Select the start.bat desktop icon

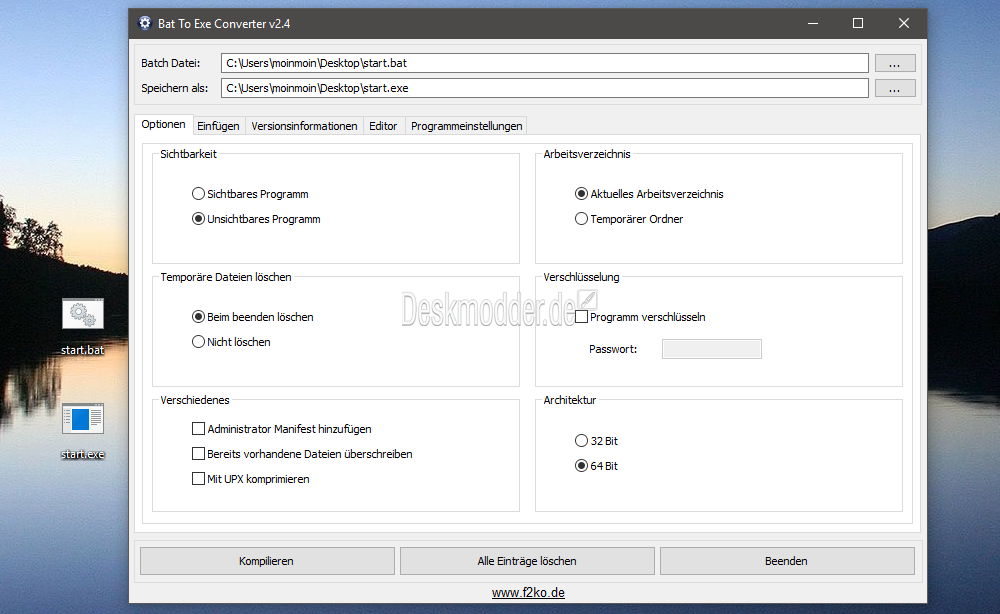[83, 327]
